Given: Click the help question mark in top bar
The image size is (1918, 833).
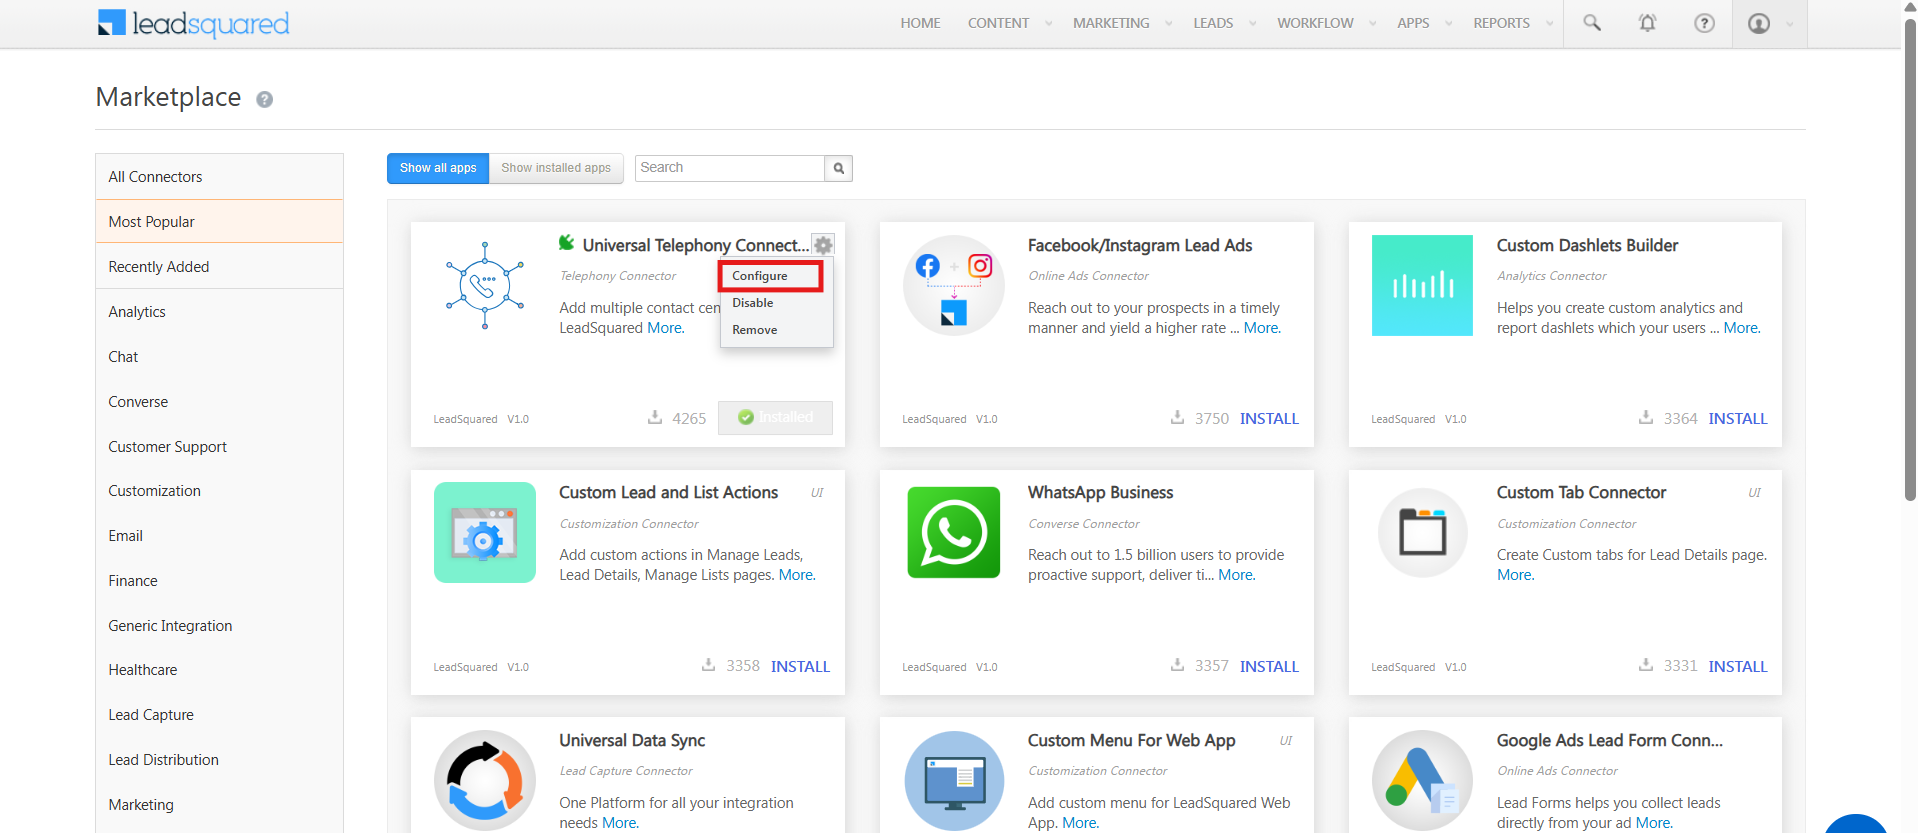Looking at the screenshot, I should coord(1704,23).
